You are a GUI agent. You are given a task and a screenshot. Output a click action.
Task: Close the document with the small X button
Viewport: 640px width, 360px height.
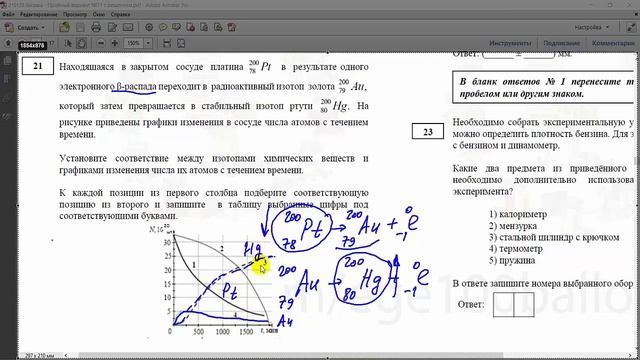pos(636,14)
